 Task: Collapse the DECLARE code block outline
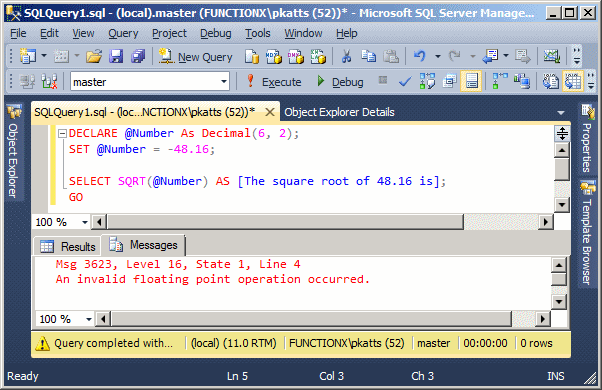click(x=62, y=134)
